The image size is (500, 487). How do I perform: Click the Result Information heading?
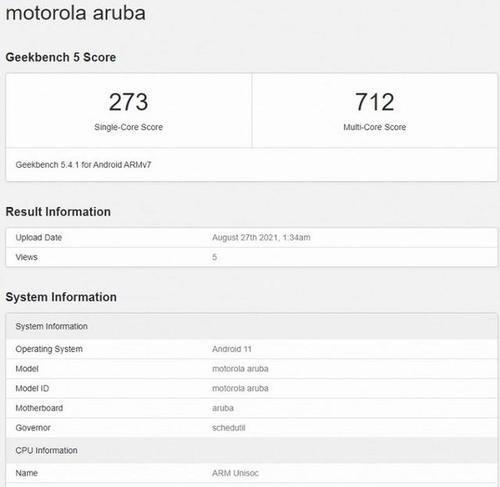58,212
